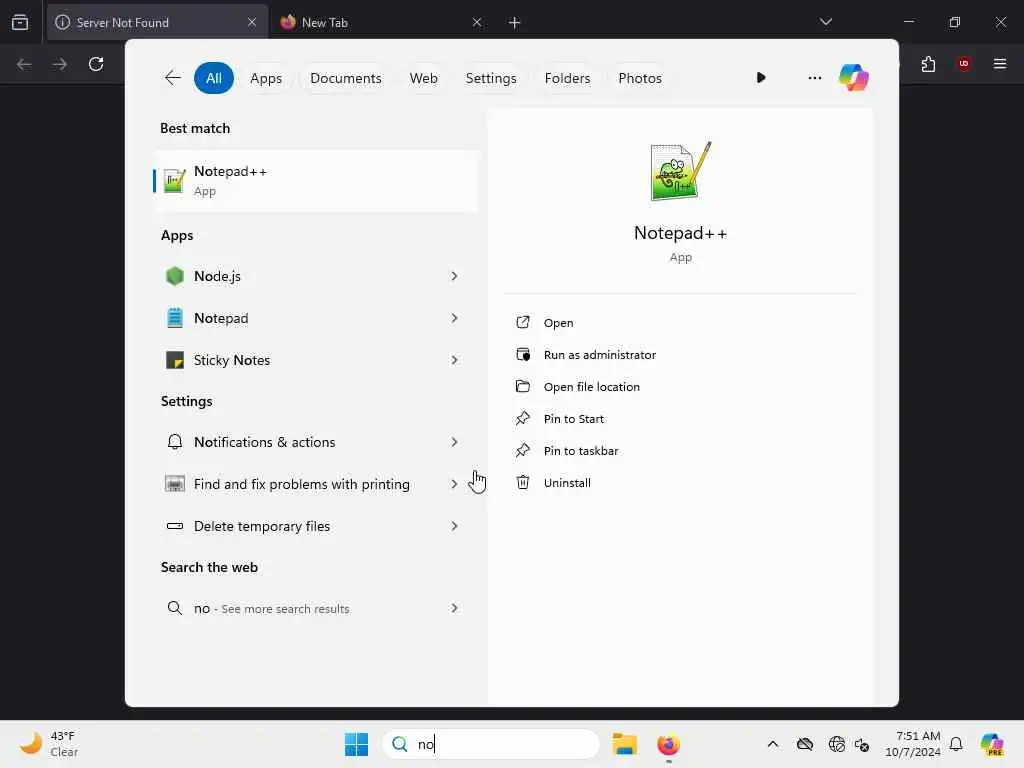1024x768 pixels.
Task: Switch to the Server Not Found tab
Action: [157, 22]
